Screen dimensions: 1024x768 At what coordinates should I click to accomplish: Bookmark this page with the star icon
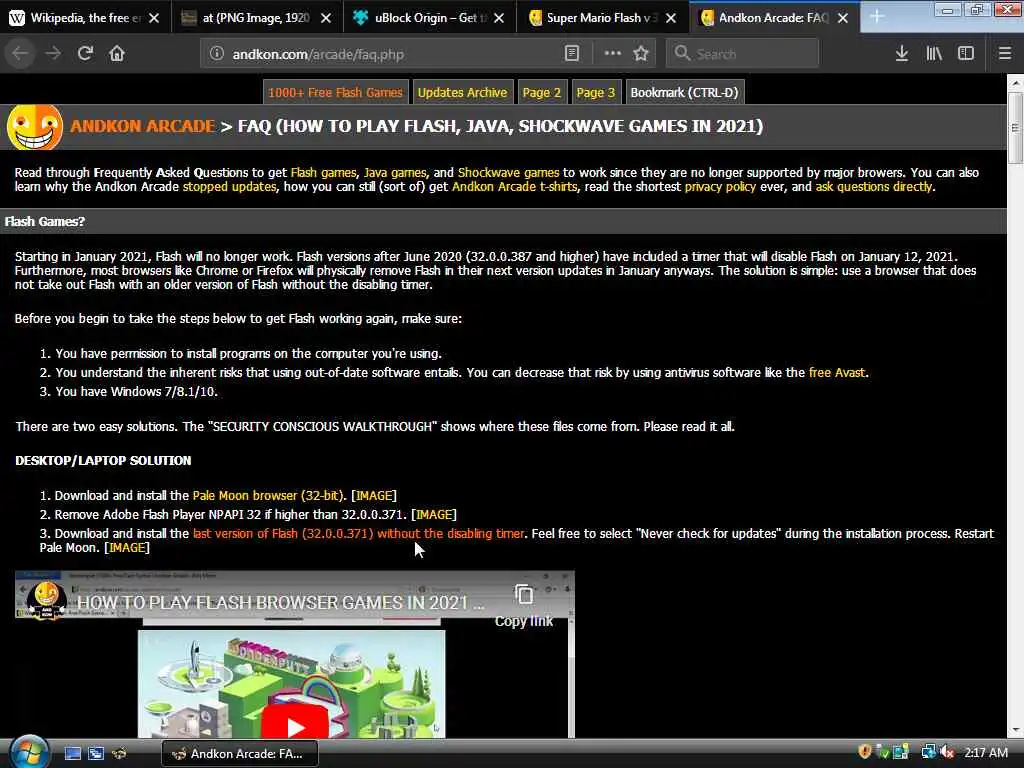tap(641, 54)
